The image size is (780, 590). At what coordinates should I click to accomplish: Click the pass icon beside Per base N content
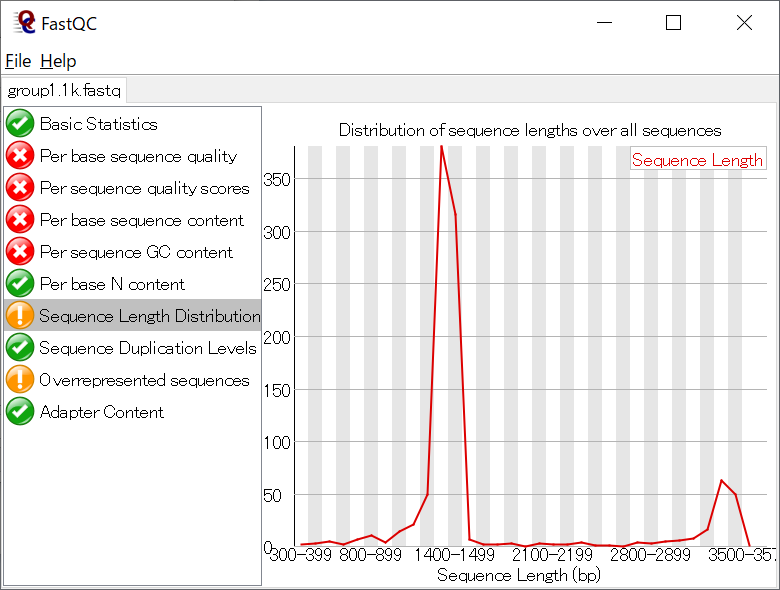tap(20, 283)
